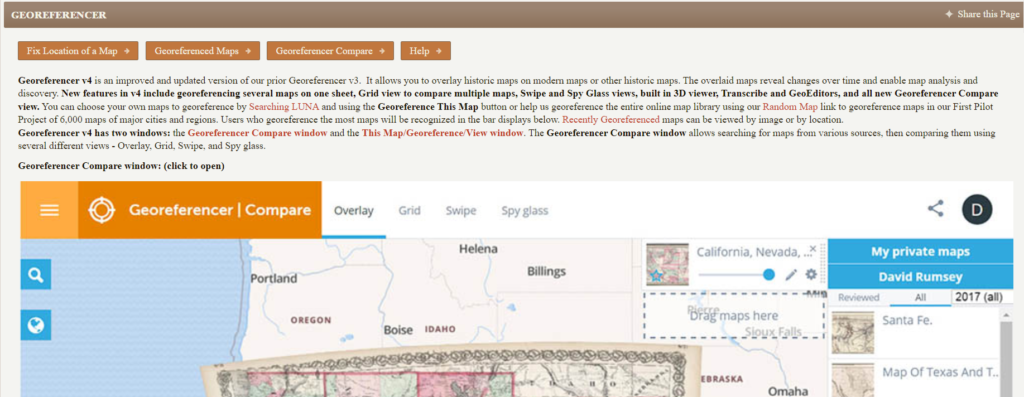Toggle the star on California map thumbnail
This screenshot has height=397, width=1024.
656,276
